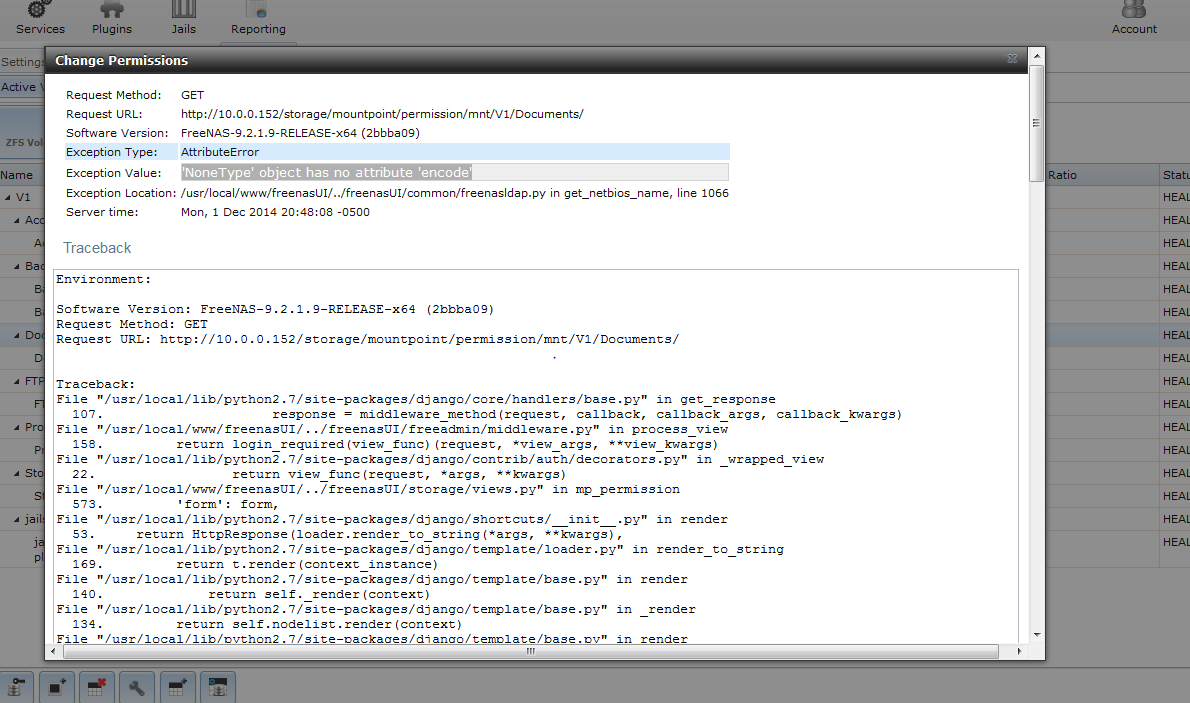The image size is (1190, 703).
Task: Click the Ratio column header
Action: click(1102, 175)
